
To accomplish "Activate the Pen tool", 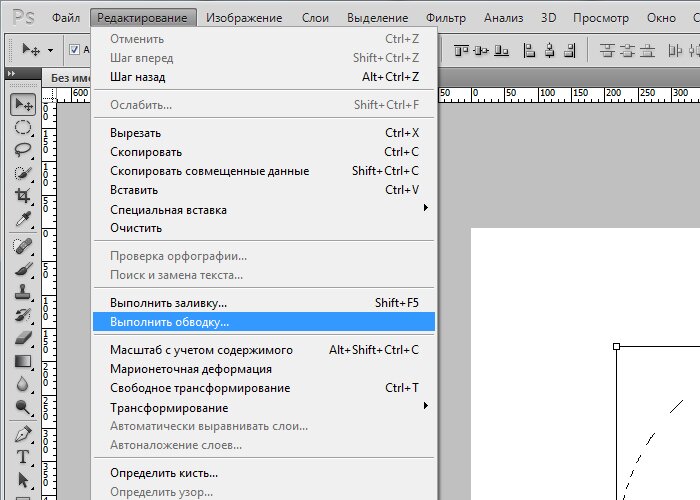I will point(23,434).
